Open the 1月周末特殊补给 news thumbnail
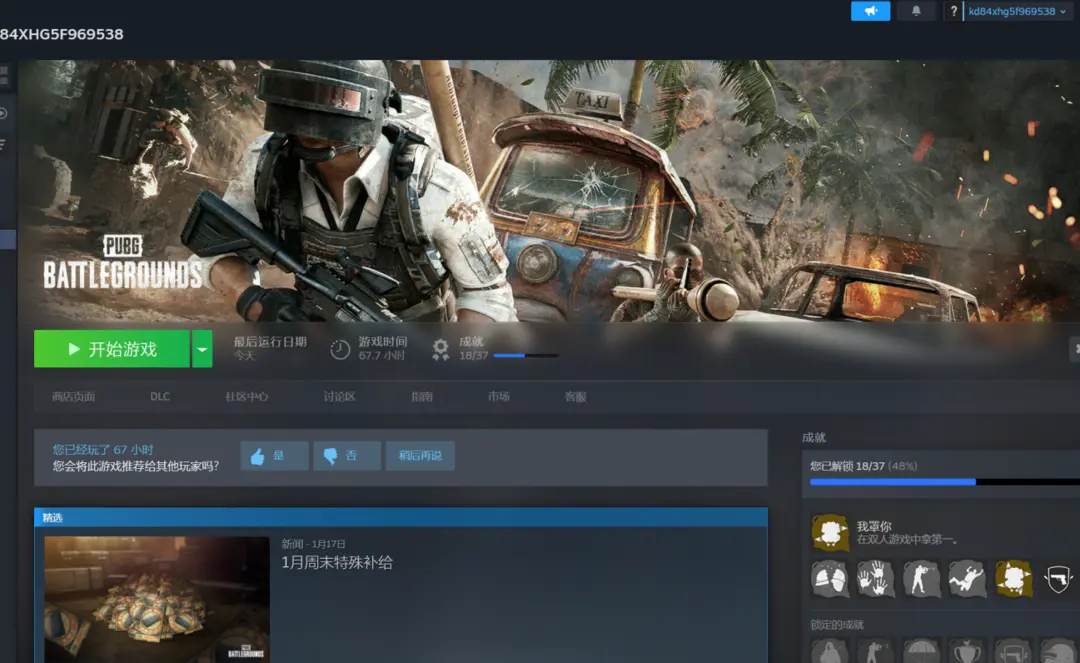Viewport: 1080px width, 663px height. (157, 598)
